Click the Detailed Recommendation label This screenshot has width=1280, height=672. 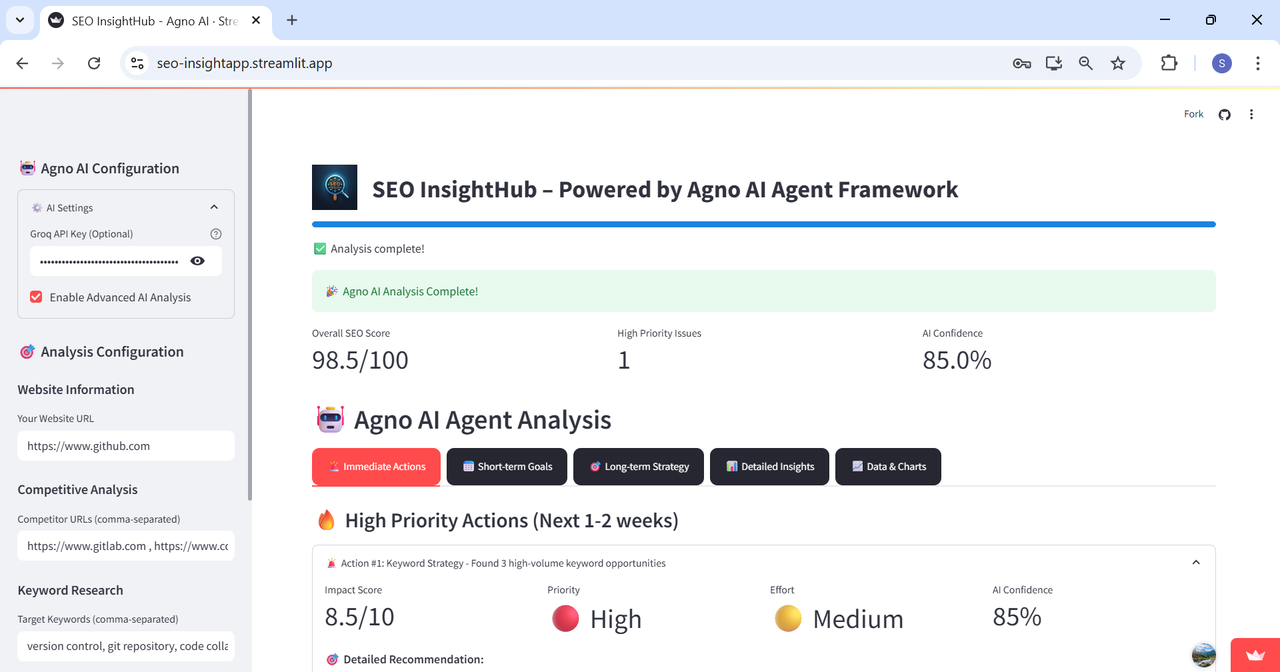click(x=405, y=659)
